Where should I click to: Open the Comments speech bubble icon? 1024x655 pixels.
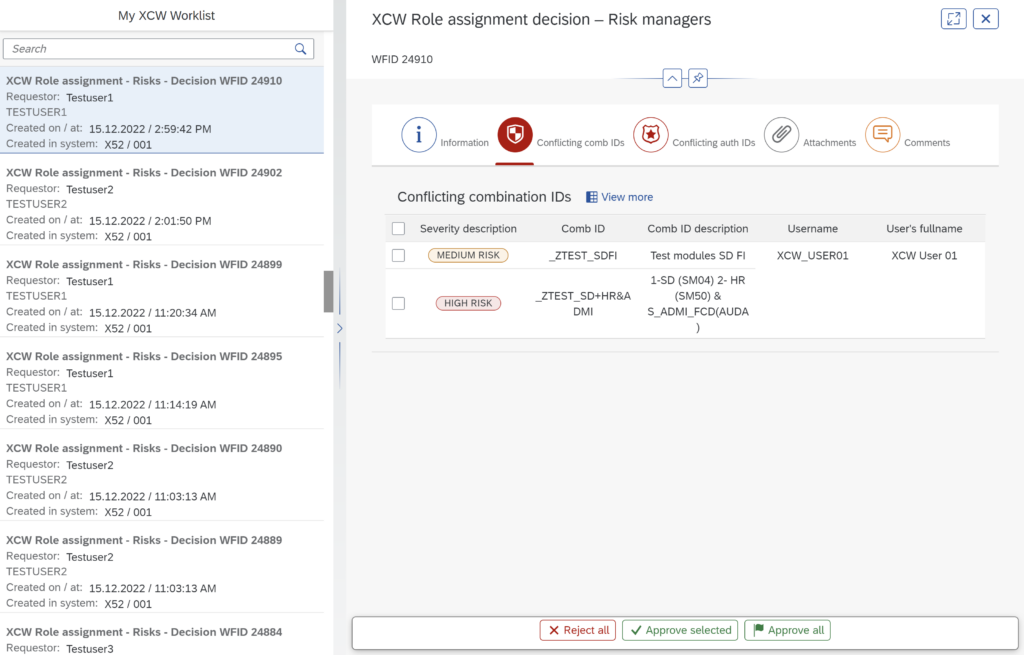pyautogui.click(x=882, y=135)
